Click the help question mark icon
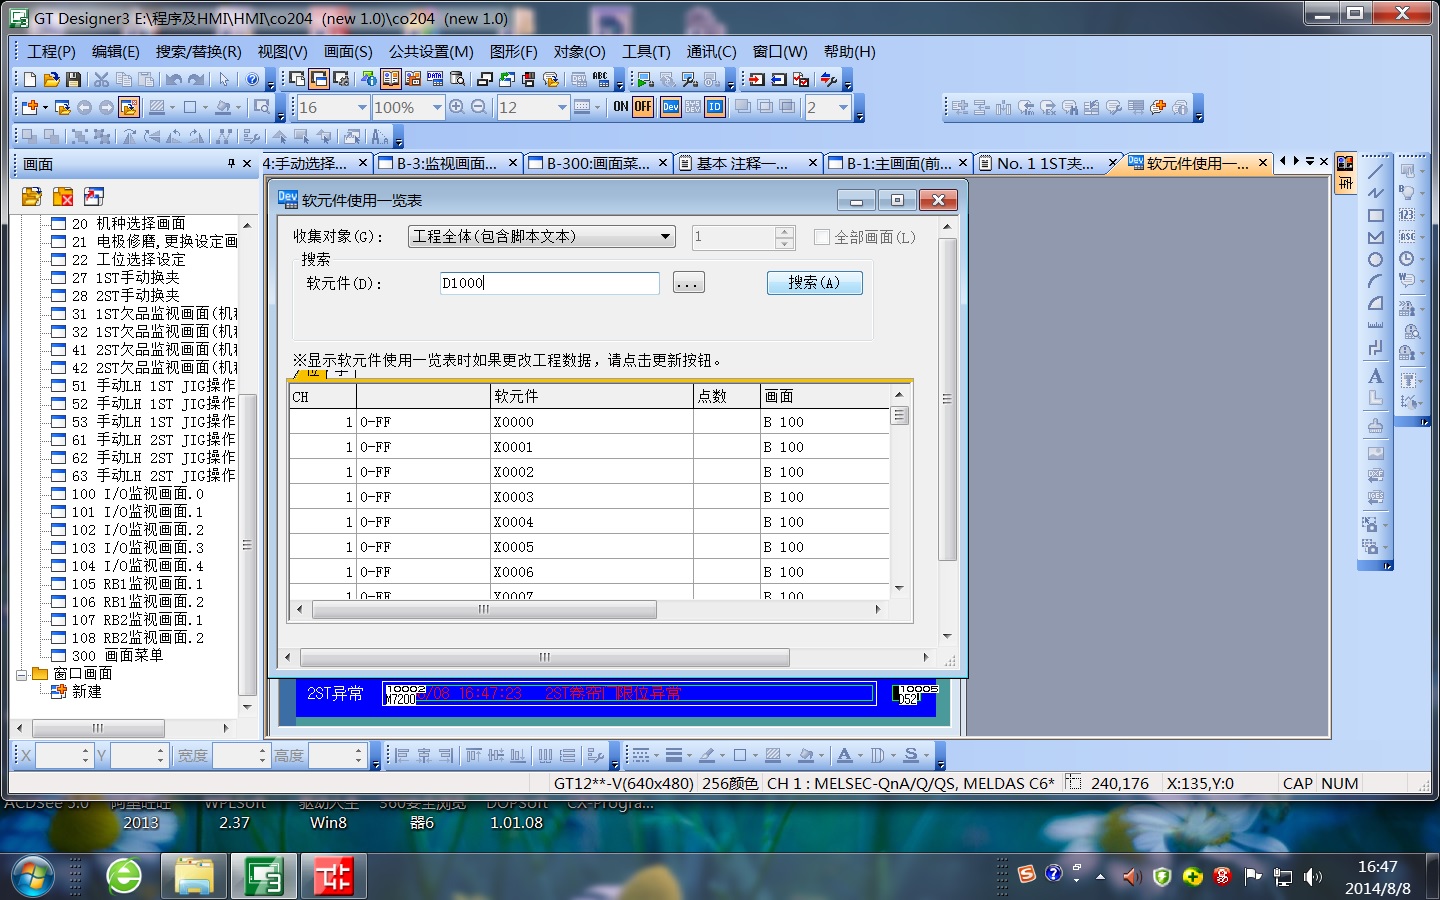This screenshot has width=1440, height=900. tap(253, 79)
